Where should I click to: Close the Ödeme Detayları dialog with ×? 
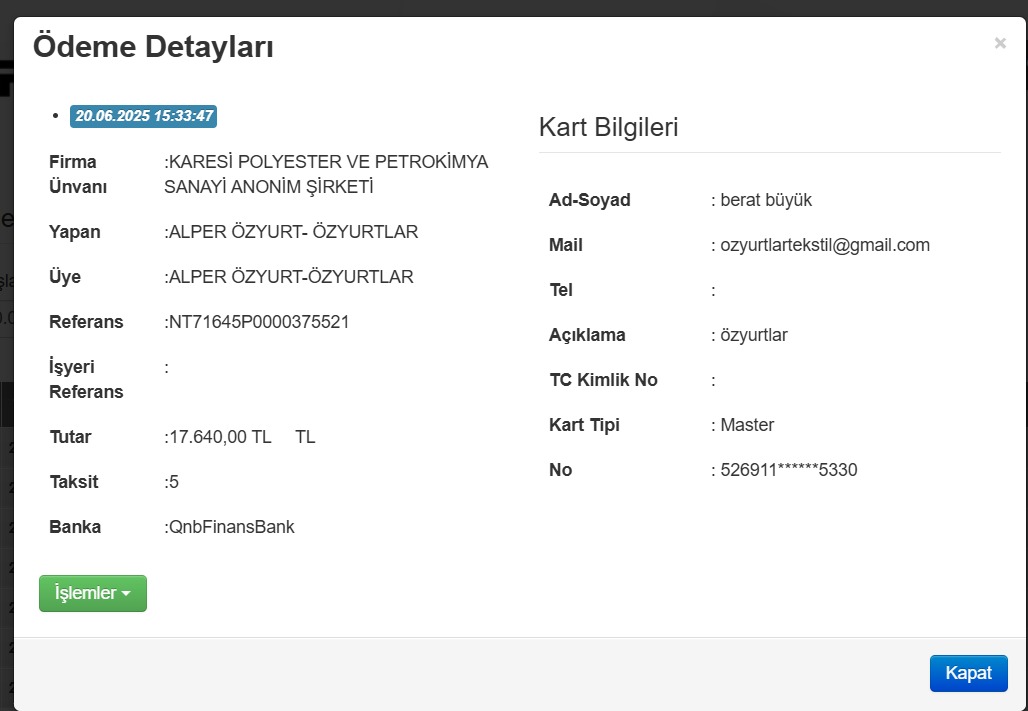coord(1000,43)
